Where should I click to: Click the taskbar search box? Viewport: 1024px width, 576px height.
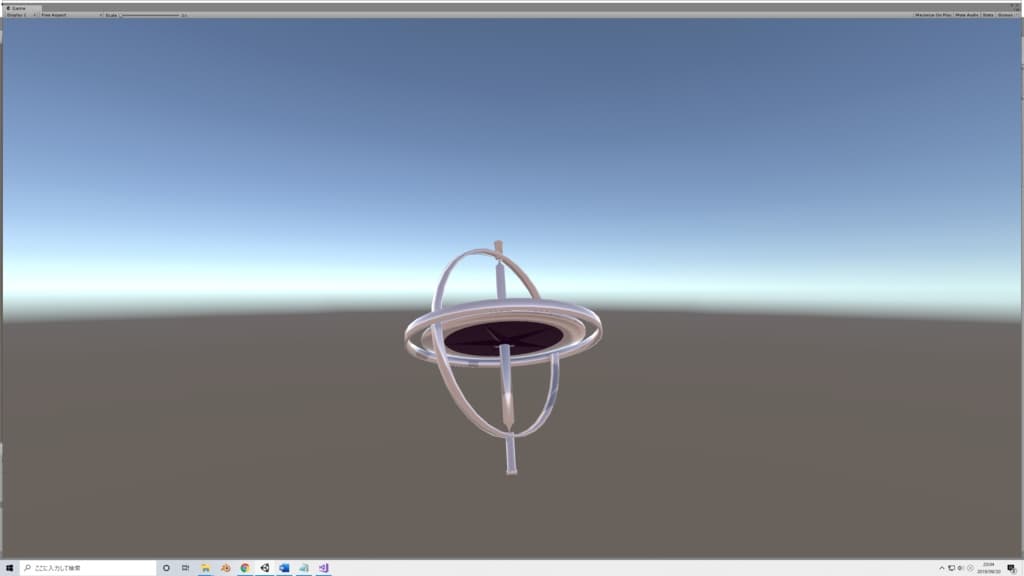click(88, 568)
